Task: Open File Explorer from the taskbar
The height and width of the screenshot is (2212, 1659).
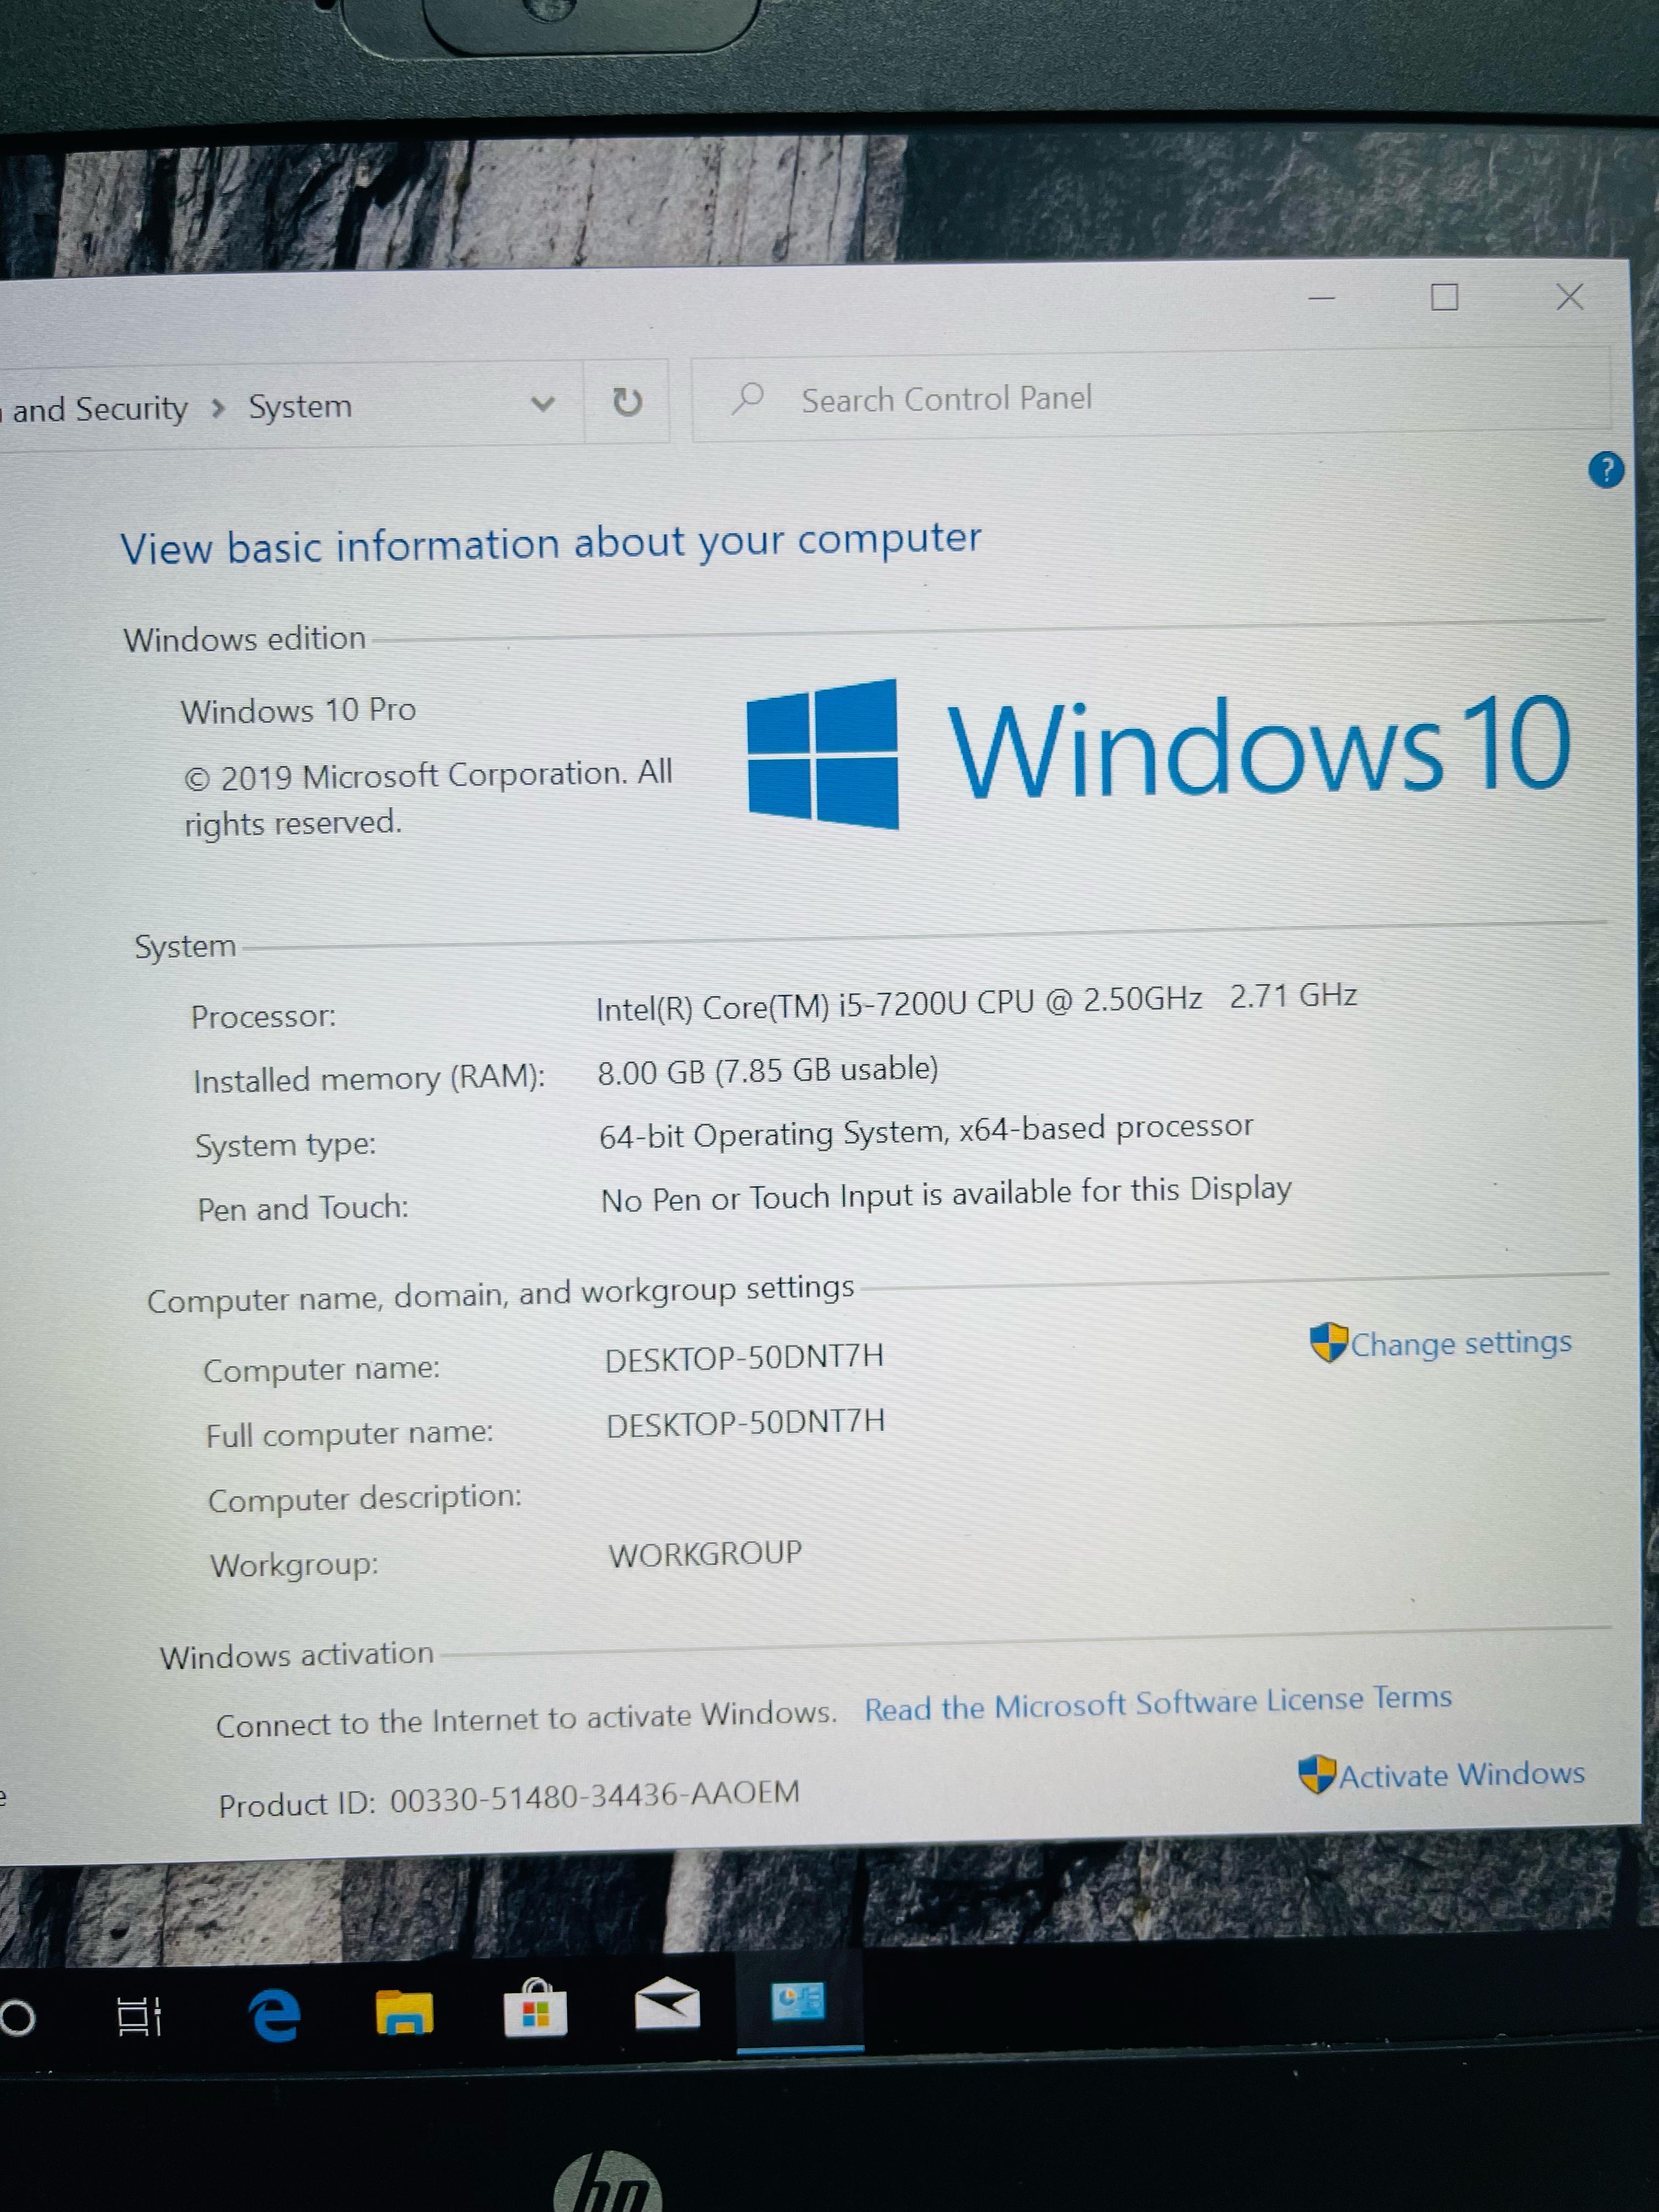Action: (404, 2012)
